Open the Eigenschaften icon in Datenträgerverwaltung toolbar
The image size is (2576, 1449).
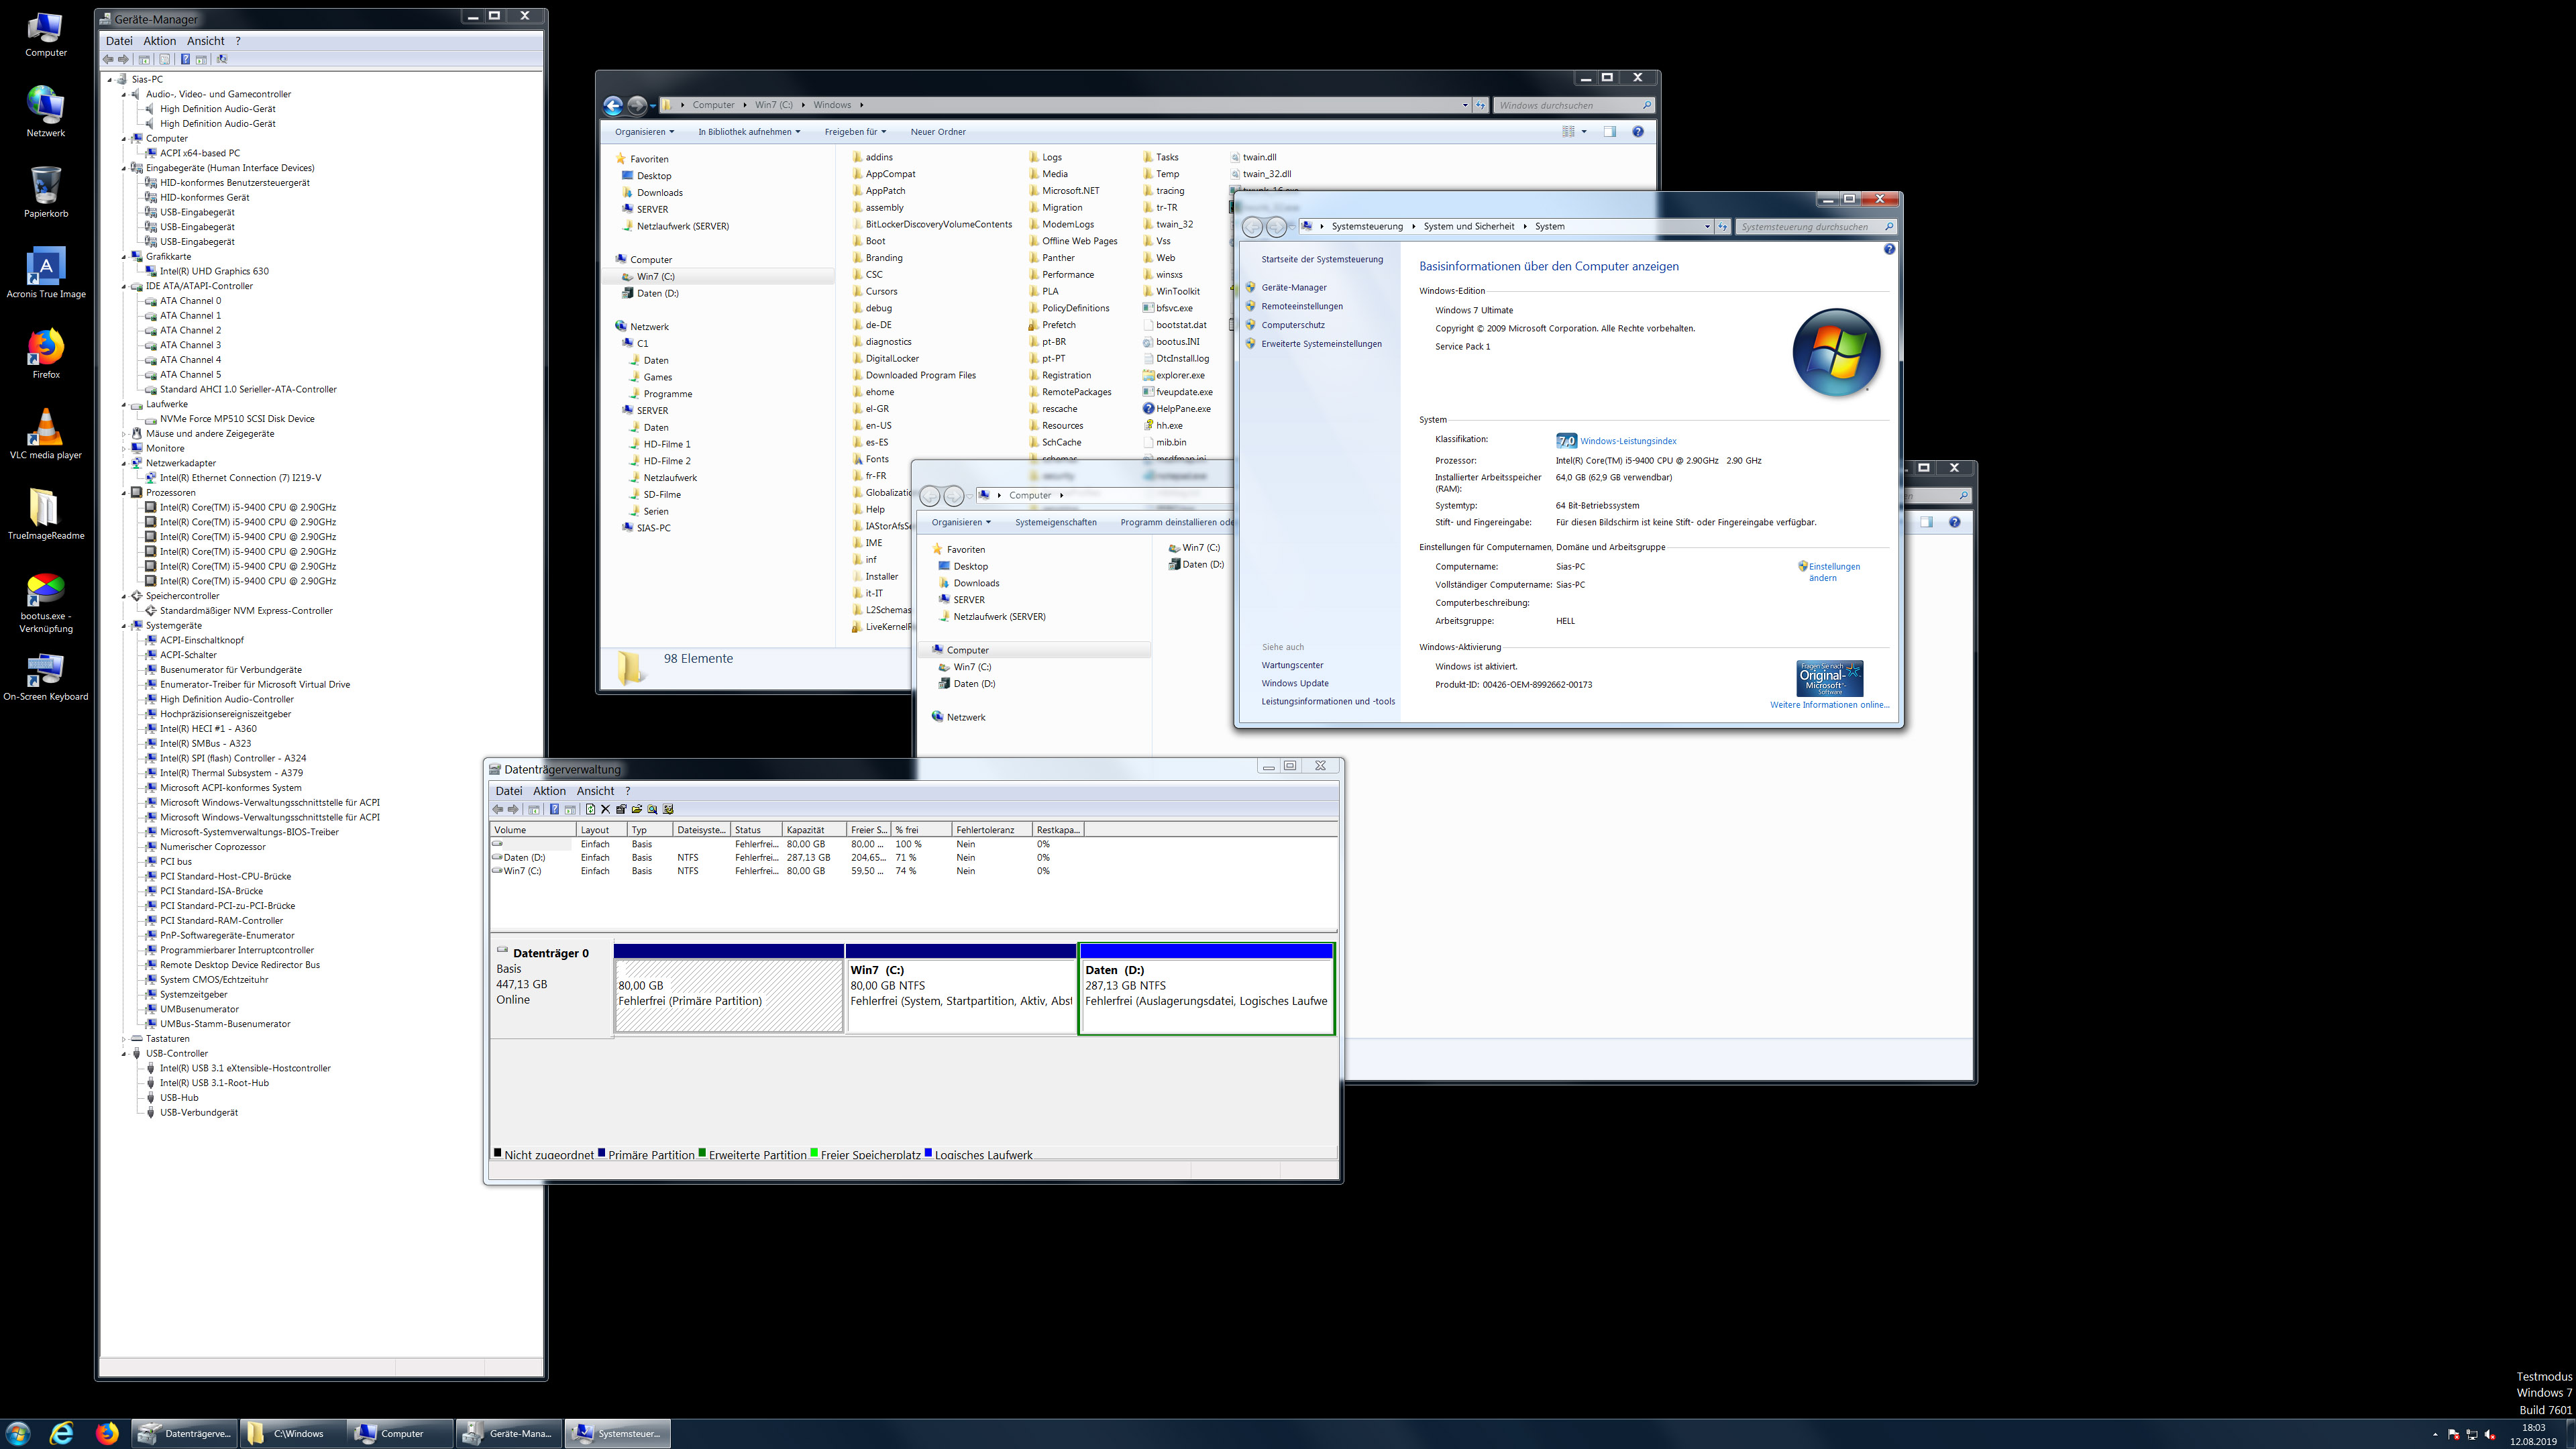tap(621, 809)
